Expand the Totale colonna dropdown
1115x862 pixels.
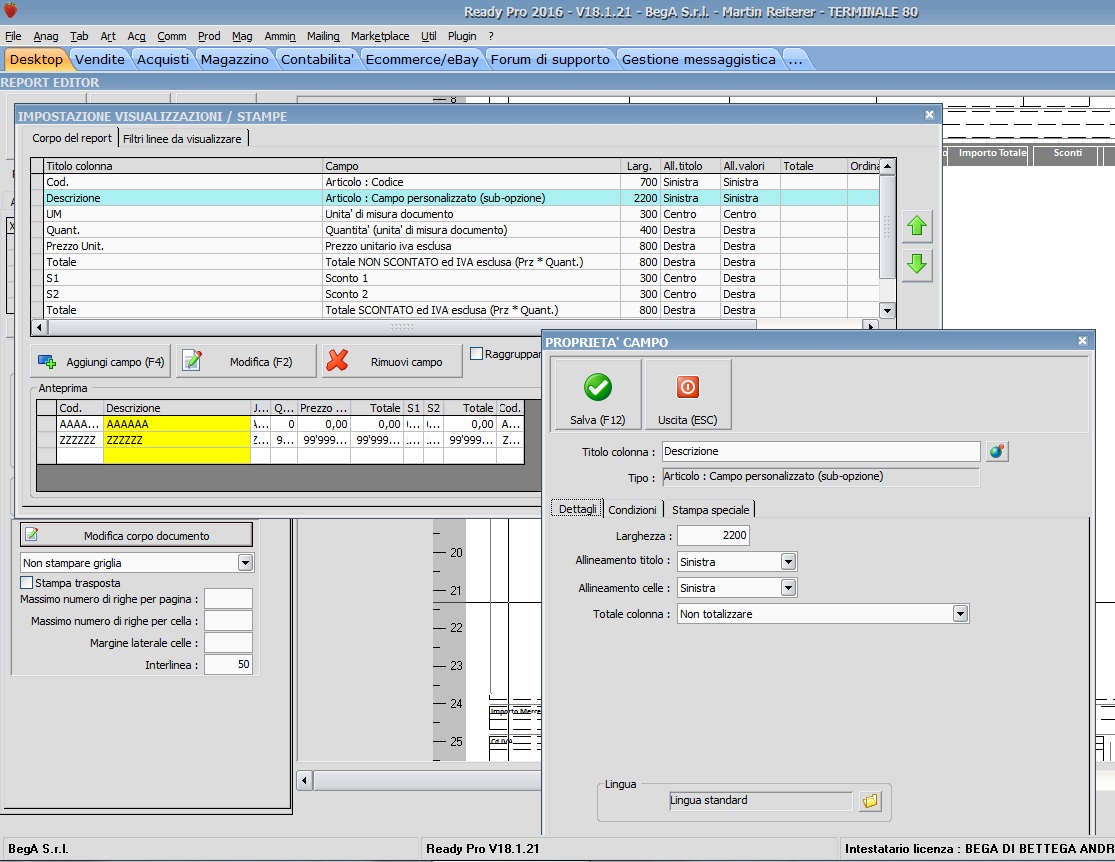(x=960, y=614)
